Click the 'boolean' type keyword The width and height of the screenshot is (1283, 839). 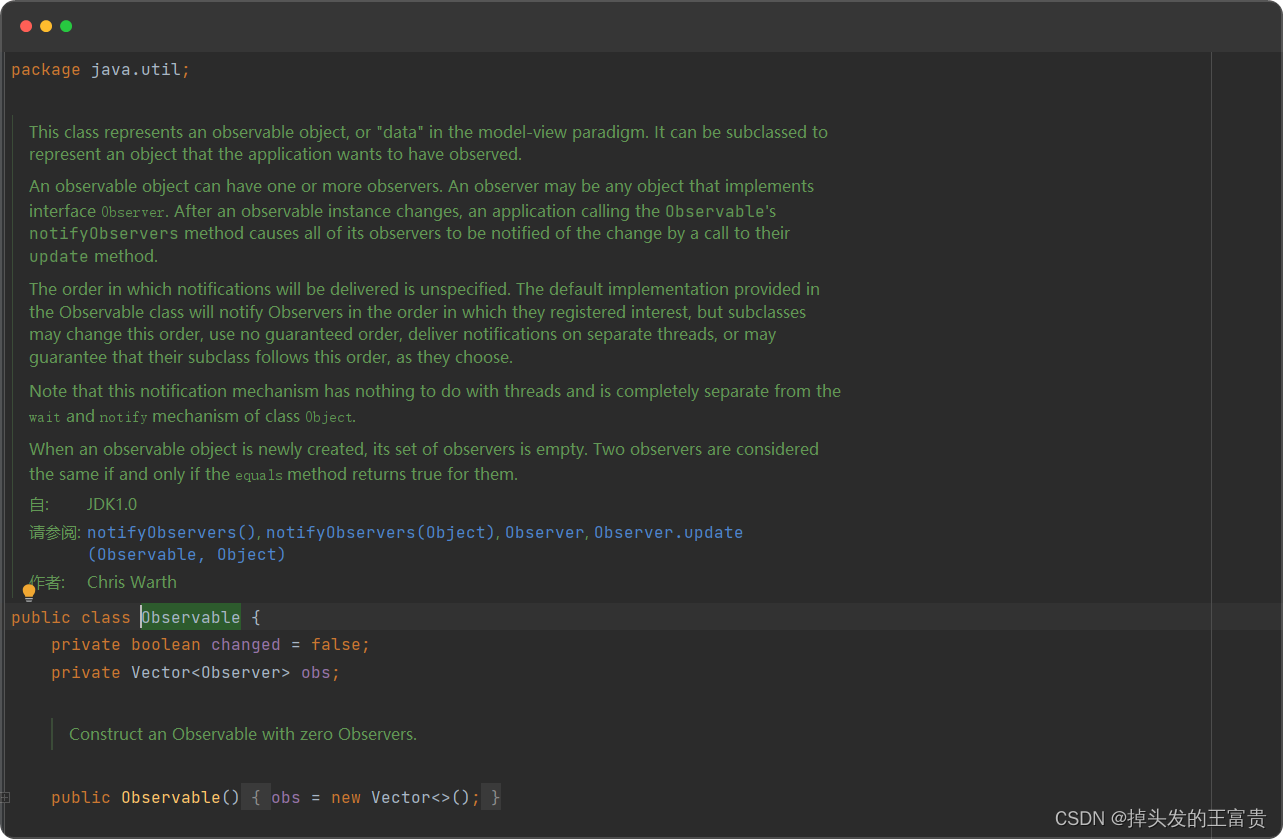click(166, 645)
